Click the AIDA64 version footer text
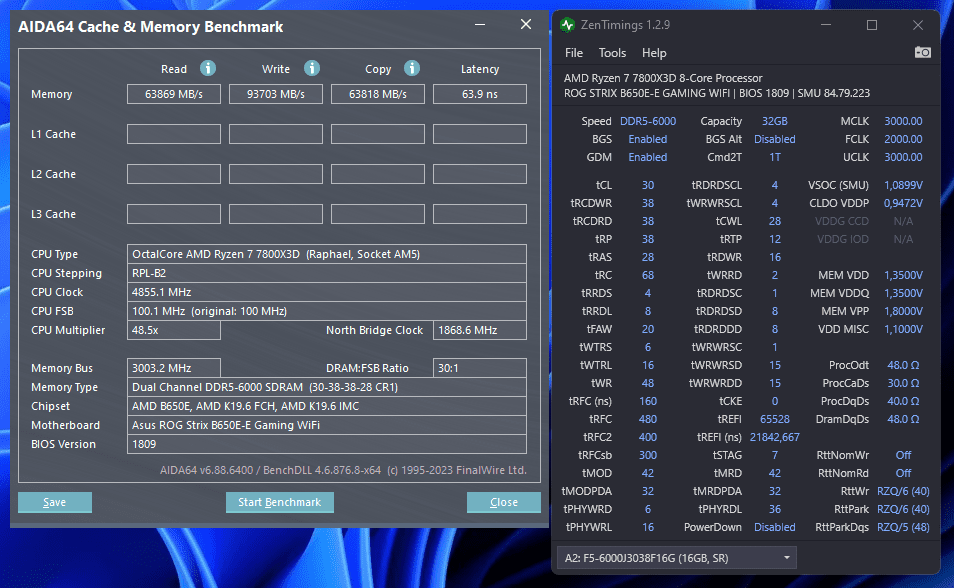 point(343,470)
